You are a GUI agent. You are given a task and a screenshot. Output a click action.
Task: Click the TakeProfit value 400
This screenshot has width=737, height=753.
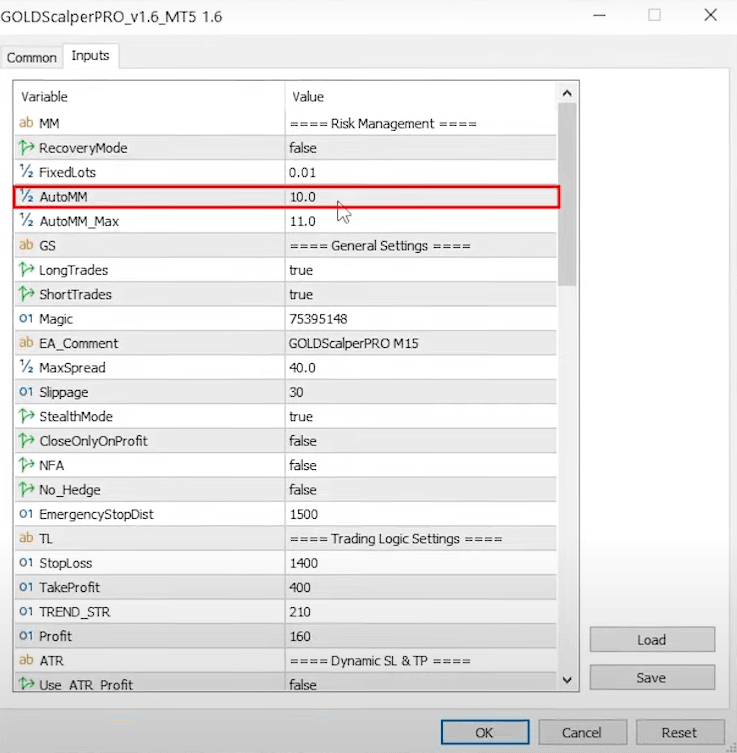pyautogui.click(x=300, y=587)
